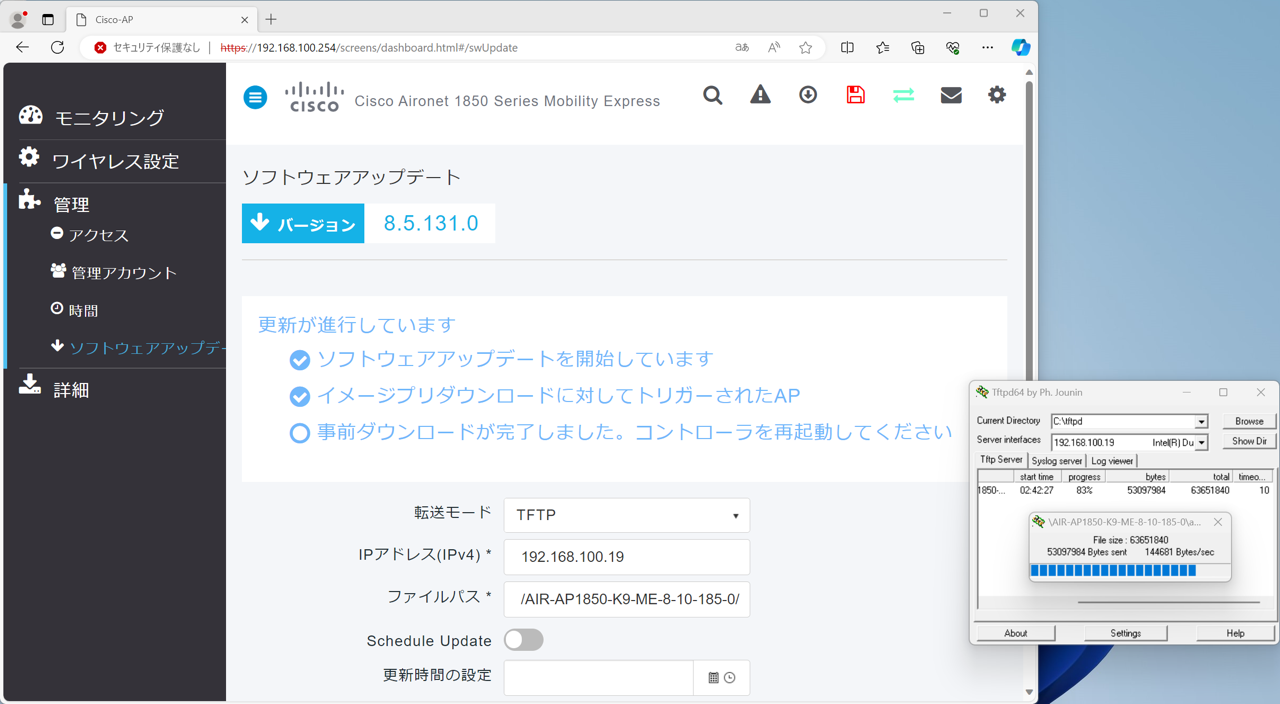
Task: Click the transfer progress bar in Tftpd64 popup
Action: point(1129,570)
